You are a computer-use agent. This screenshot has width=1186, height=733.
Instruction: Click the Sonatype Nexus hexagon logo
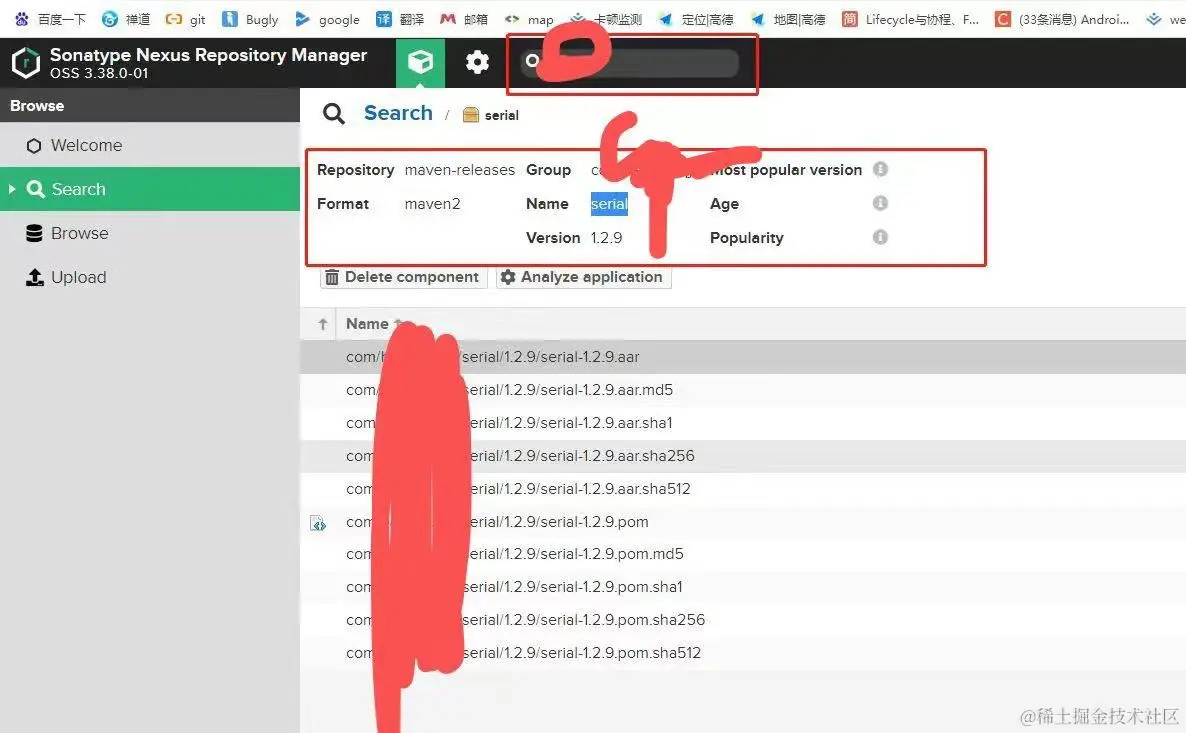pos(26,62)
